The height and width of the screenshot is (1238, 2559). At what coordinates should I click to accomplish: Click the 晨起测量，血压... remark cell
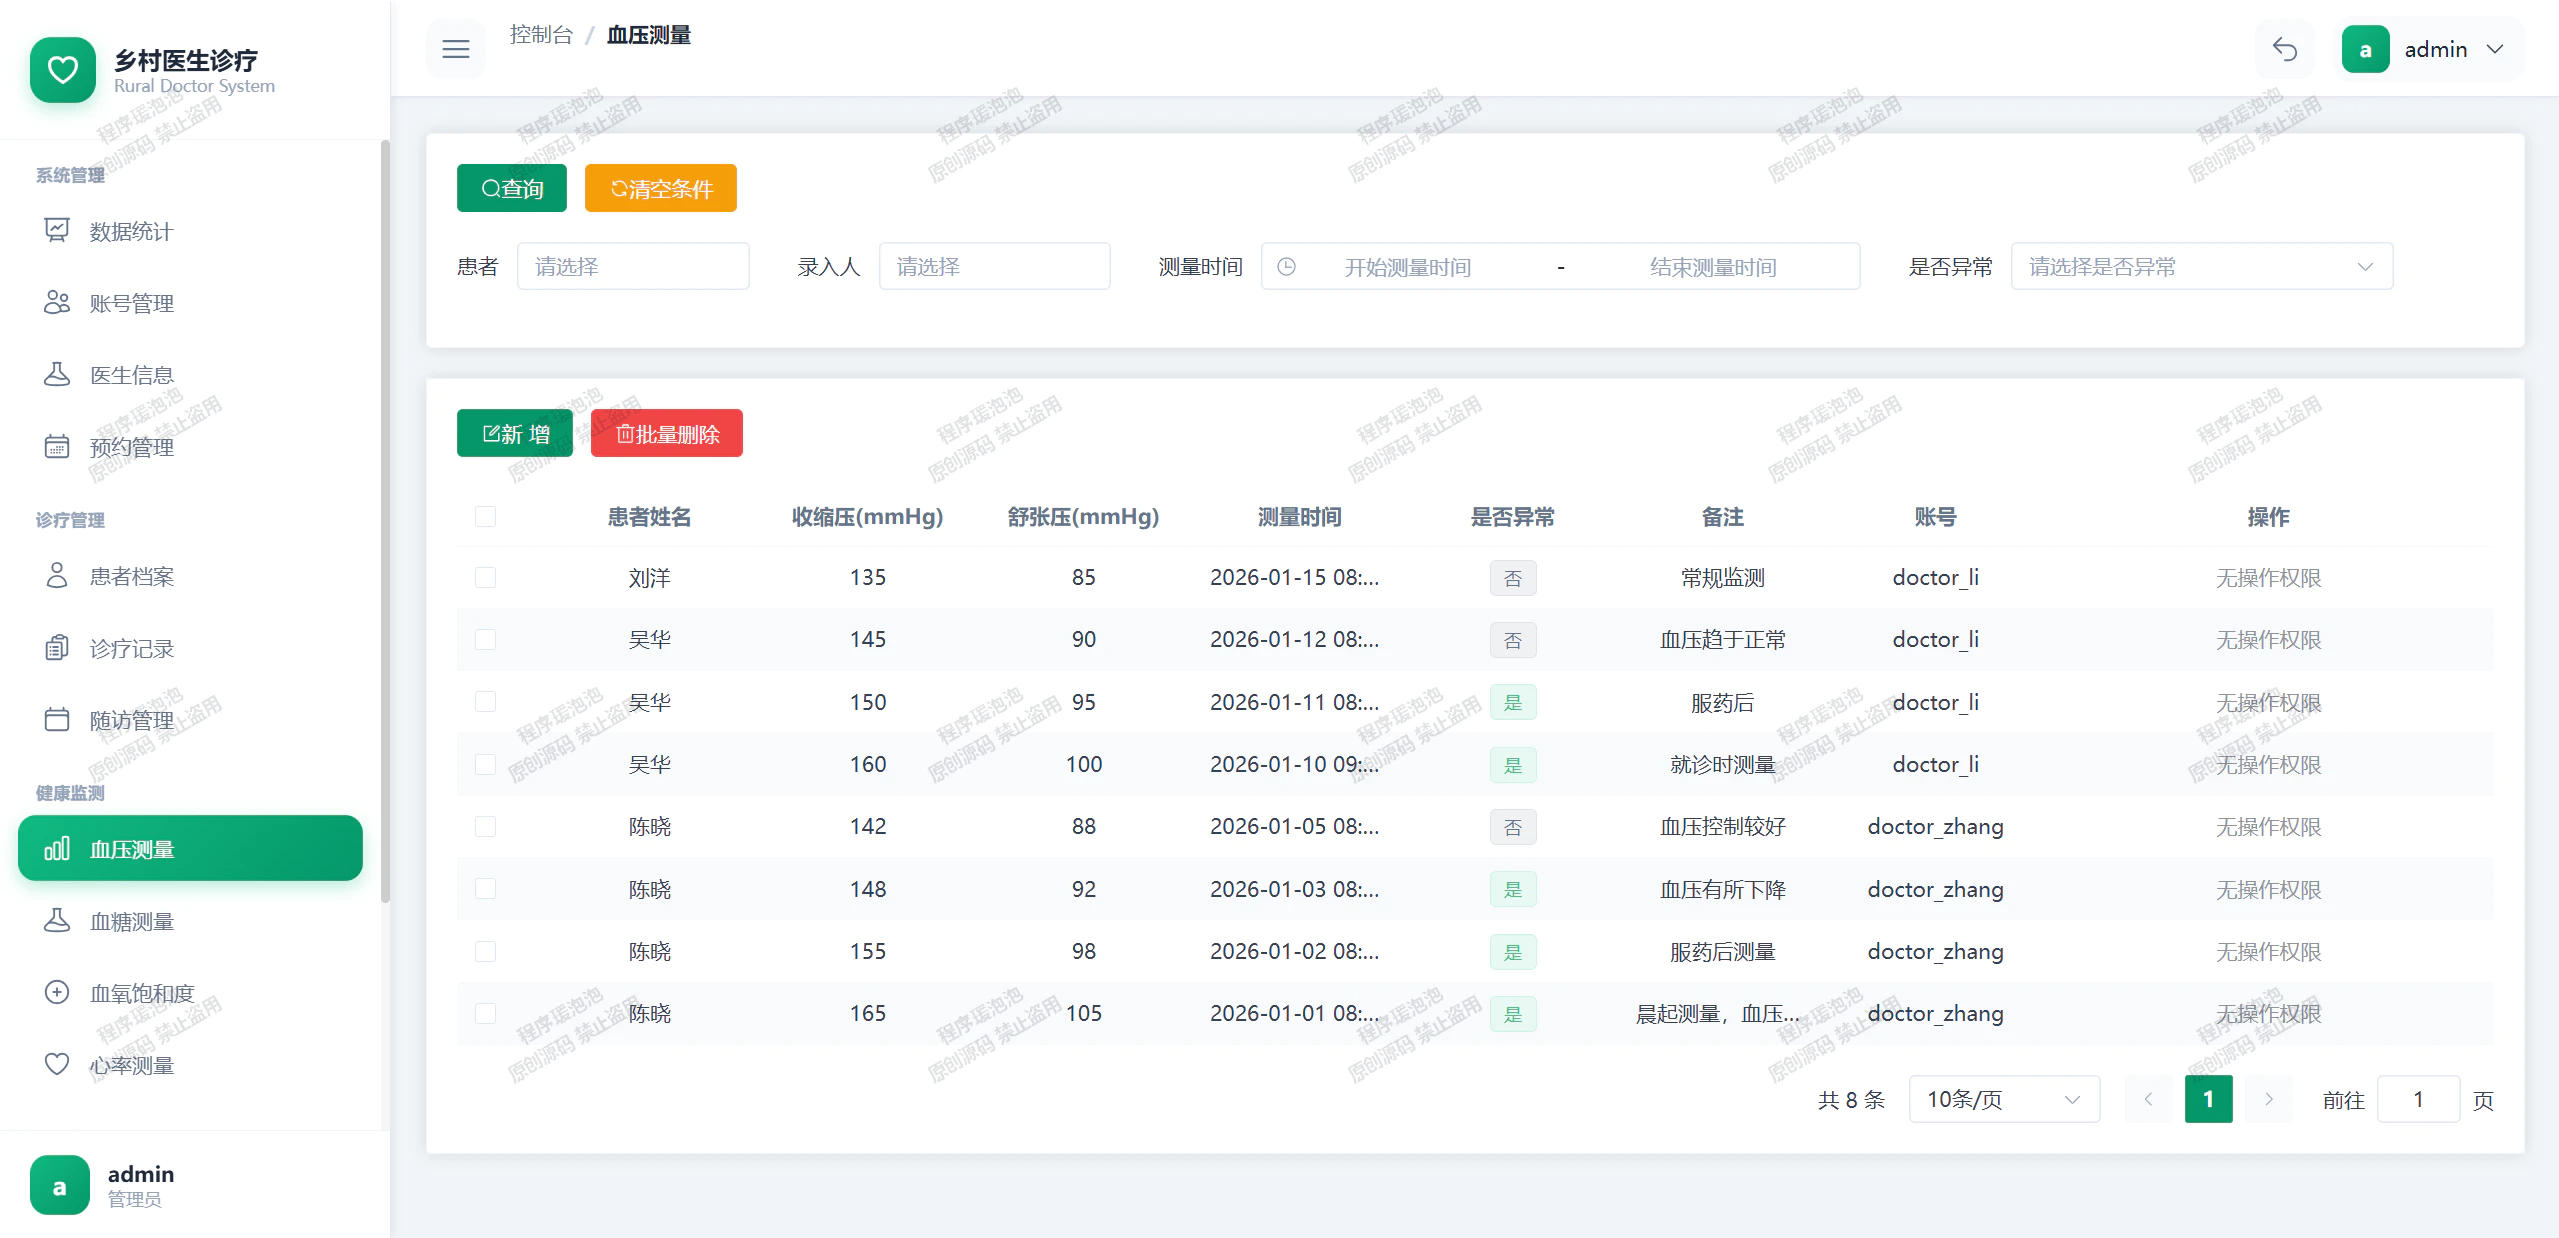(x=1719, y=1013)
